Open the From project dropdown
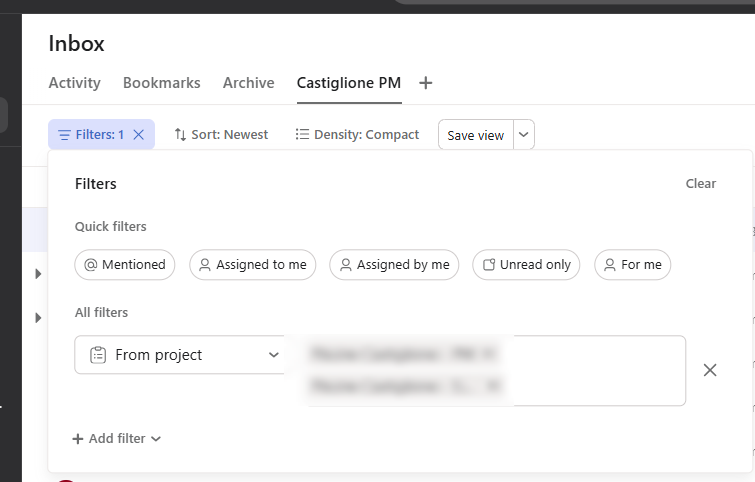 pyautogui.click(x=183, y=355)
